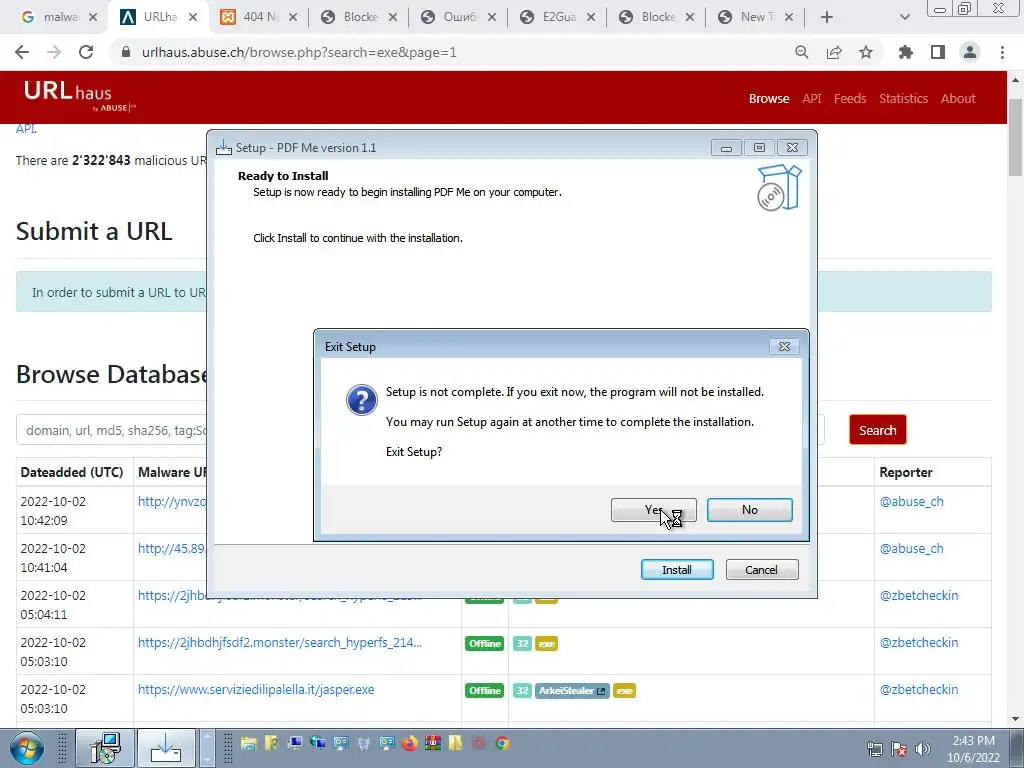
Task: Click the share page icon in address bar
Action: click(x=834, y=52)
